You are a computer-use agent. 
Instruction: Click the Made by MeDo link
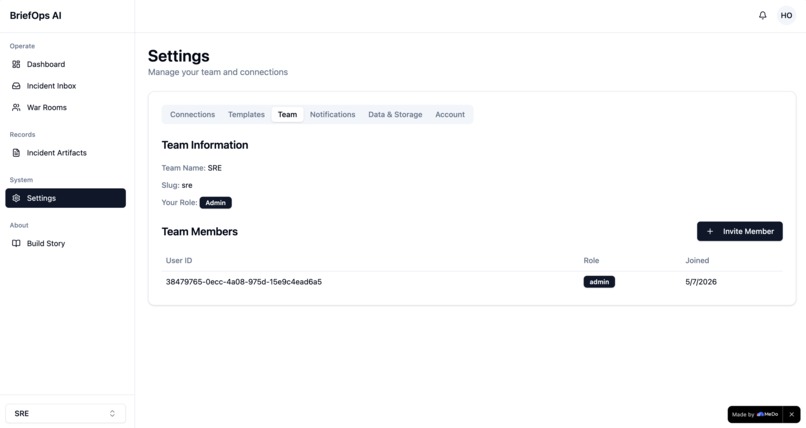coord(755,414)
